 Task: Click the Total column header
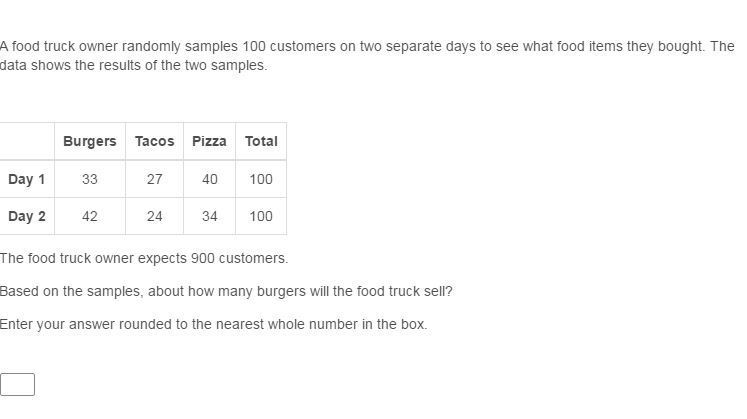261,141
